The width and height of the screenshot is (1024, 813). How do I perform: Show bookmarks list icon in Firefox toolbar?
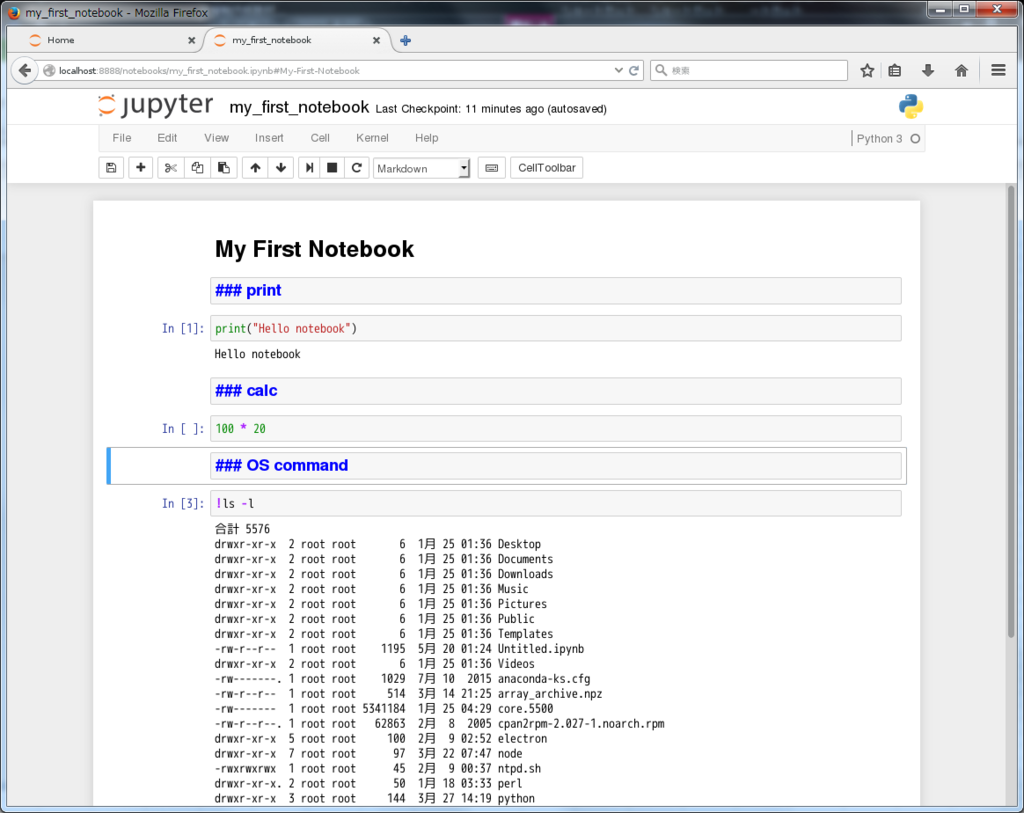(x=895, y=71)
